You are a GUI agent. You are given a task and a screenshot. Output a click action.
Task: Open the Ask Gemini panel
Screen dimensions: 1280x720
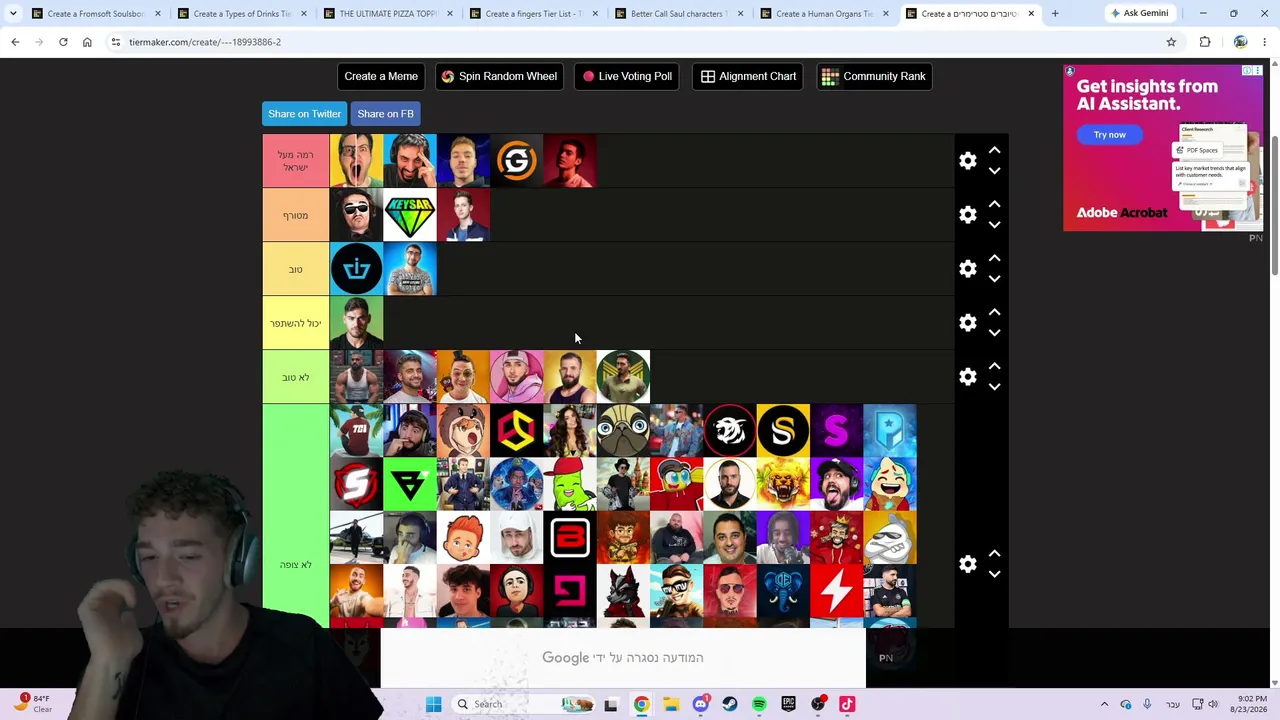(x=1139, y=14)
